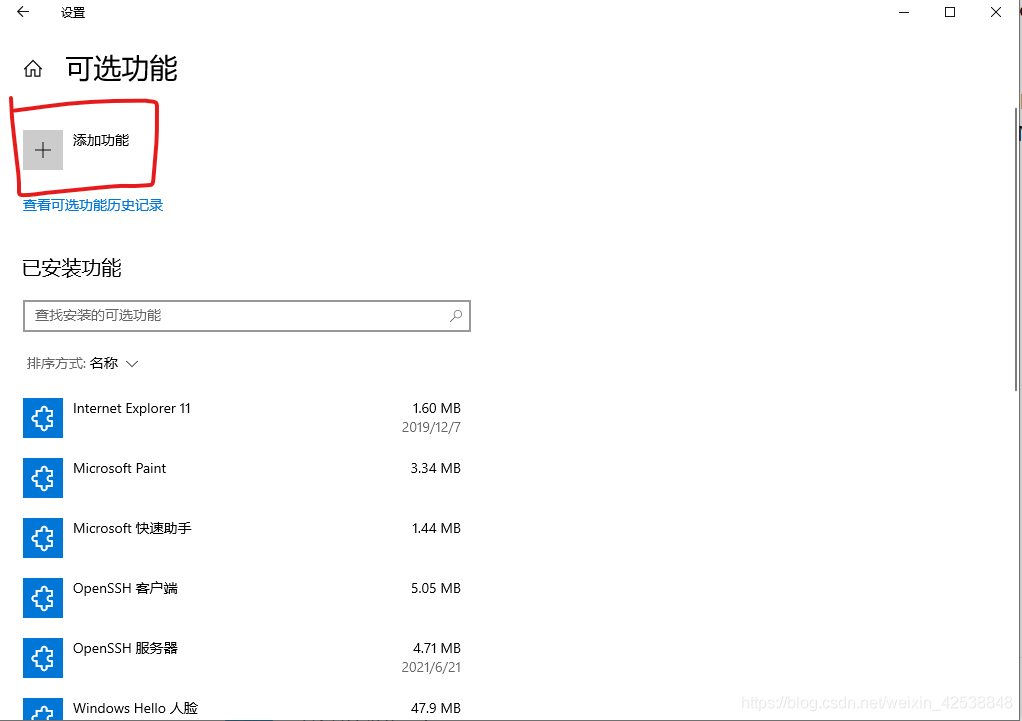Viewport: 1022px width, 721px height.
Task: Click the 1.60 MB size value
Action: pos(437,408)
